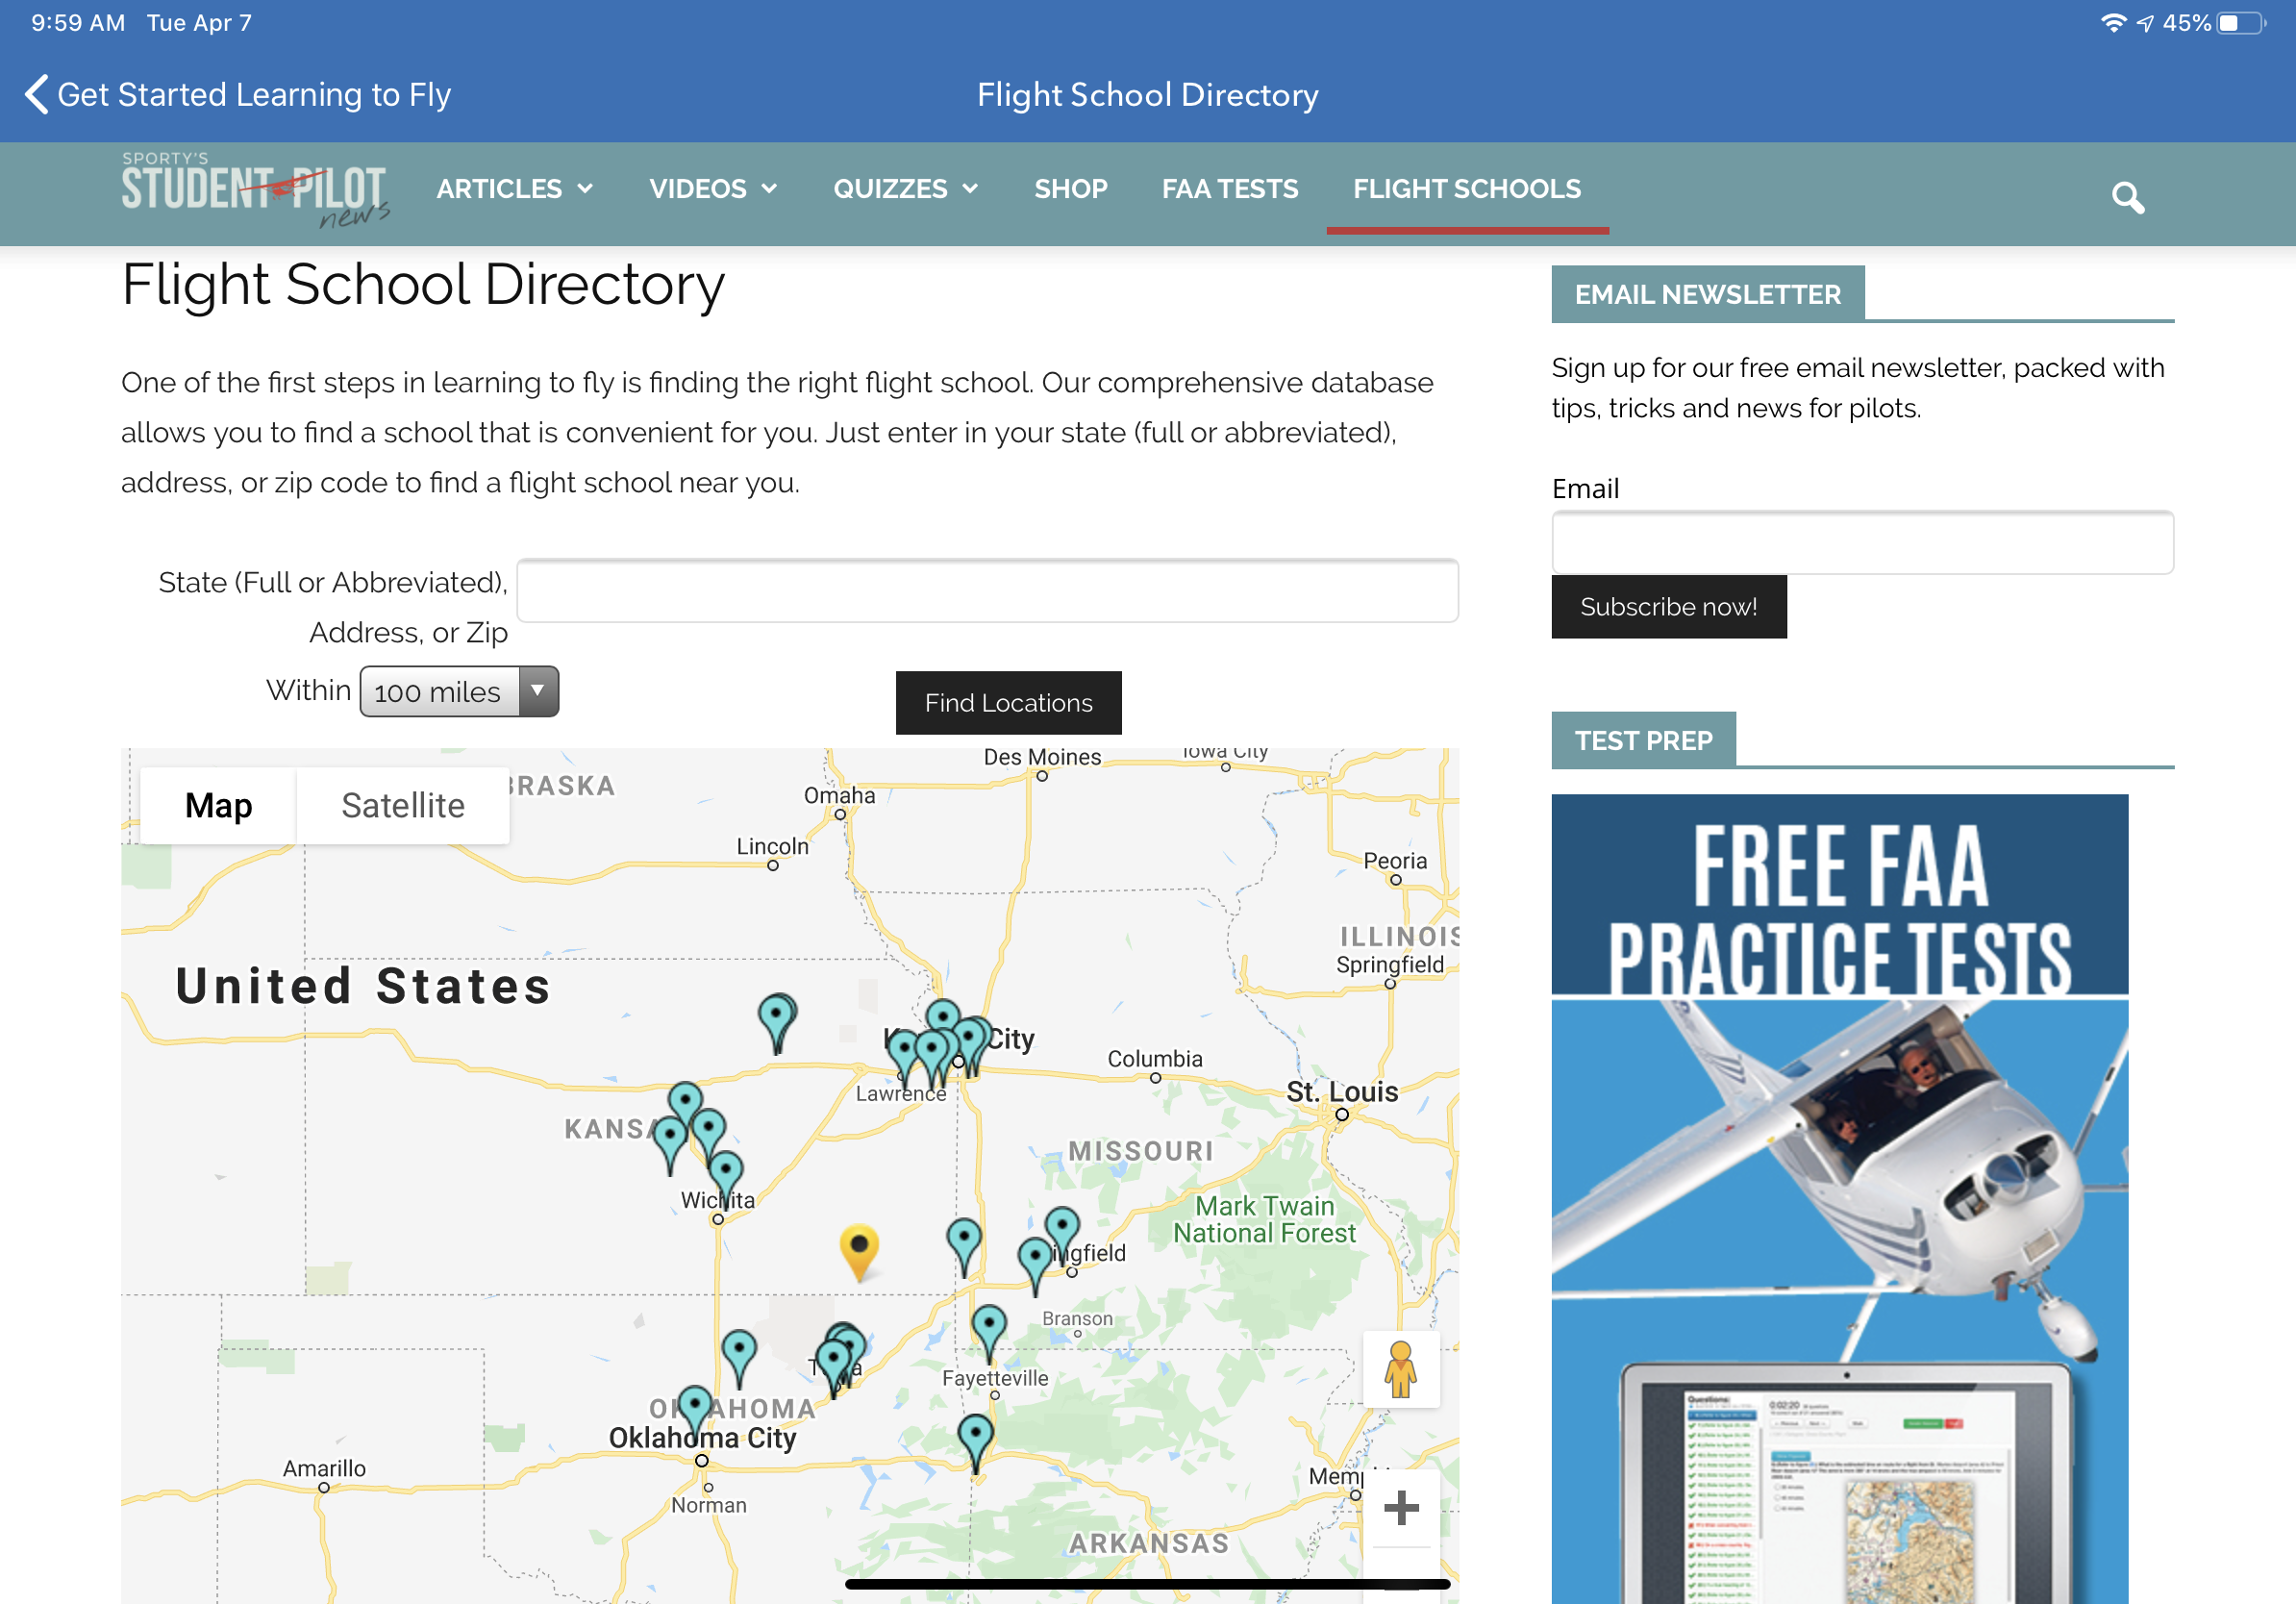Screen dimensions: 2296x1604
Task: Click the newsletter Email input field
Action: point(1861,543)
